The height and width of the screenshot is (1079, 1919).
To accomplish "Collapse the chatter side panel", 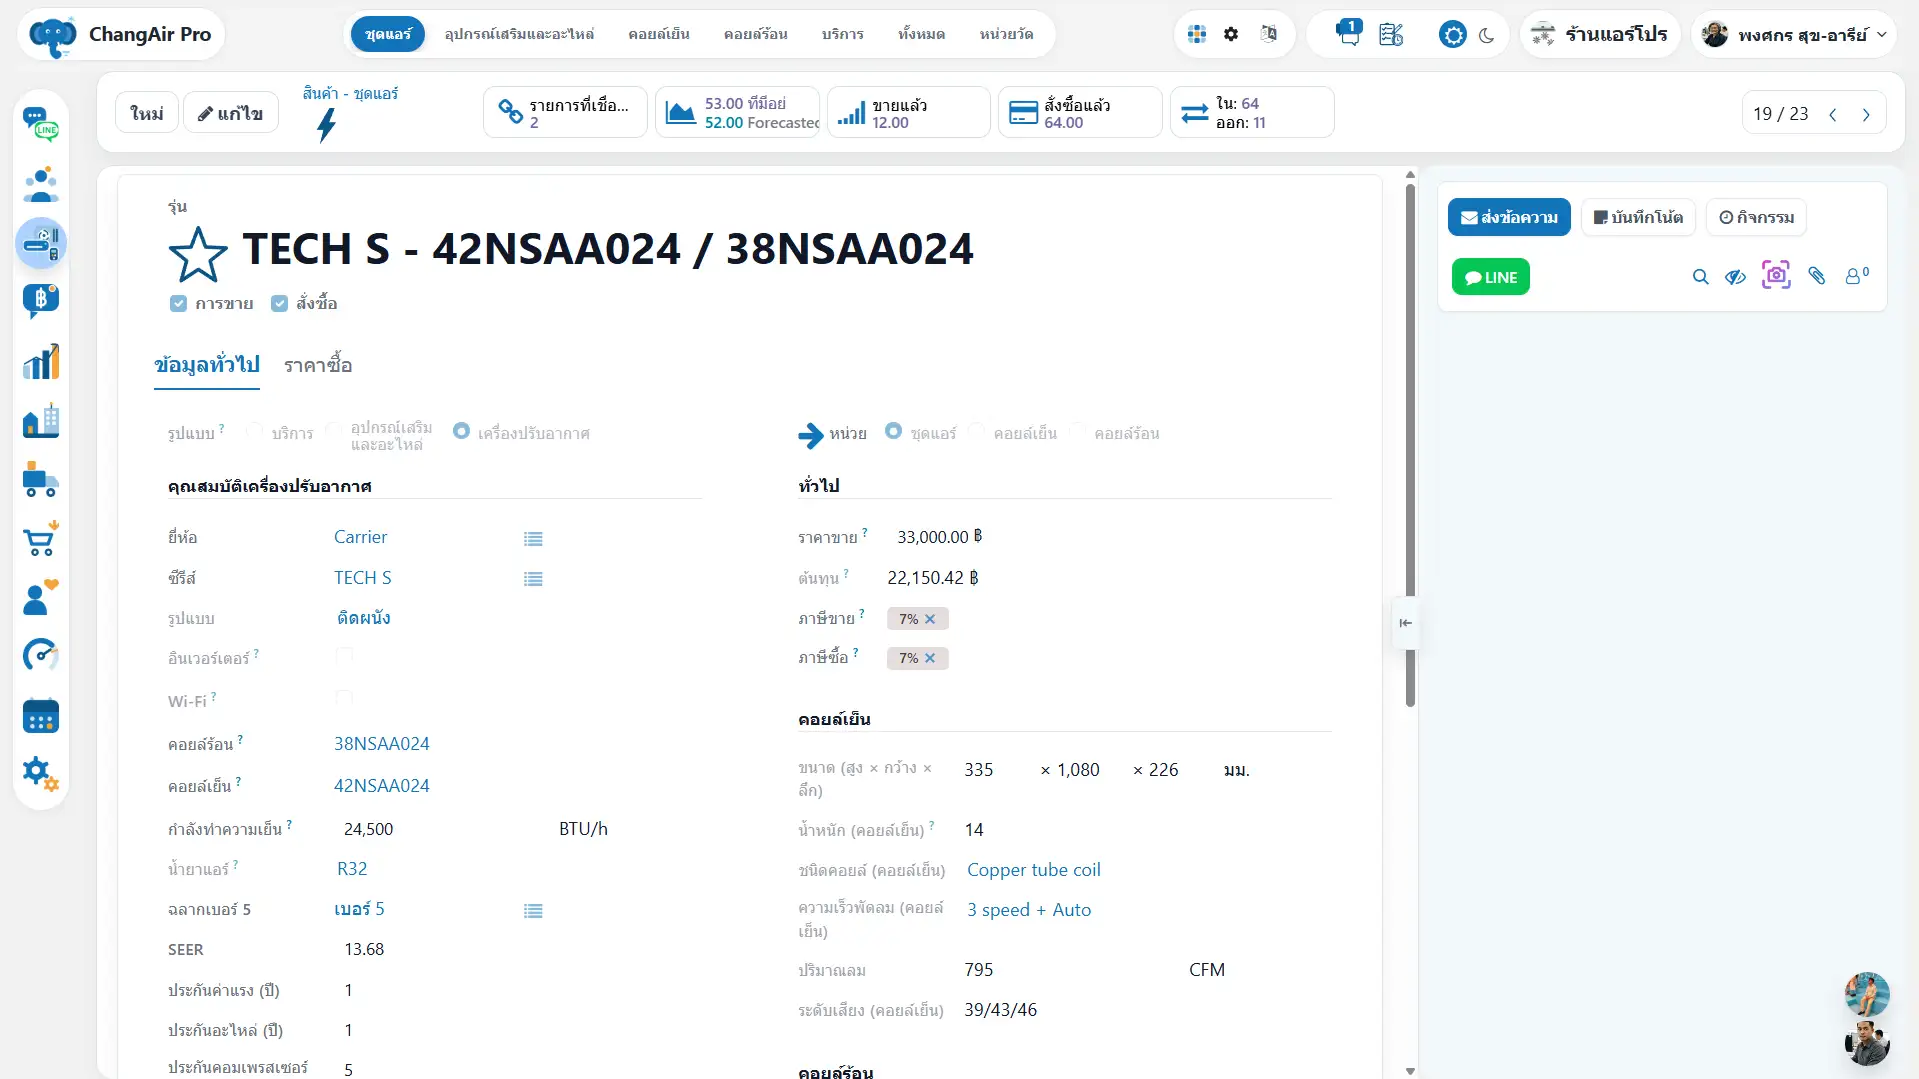I will 1405,623.
